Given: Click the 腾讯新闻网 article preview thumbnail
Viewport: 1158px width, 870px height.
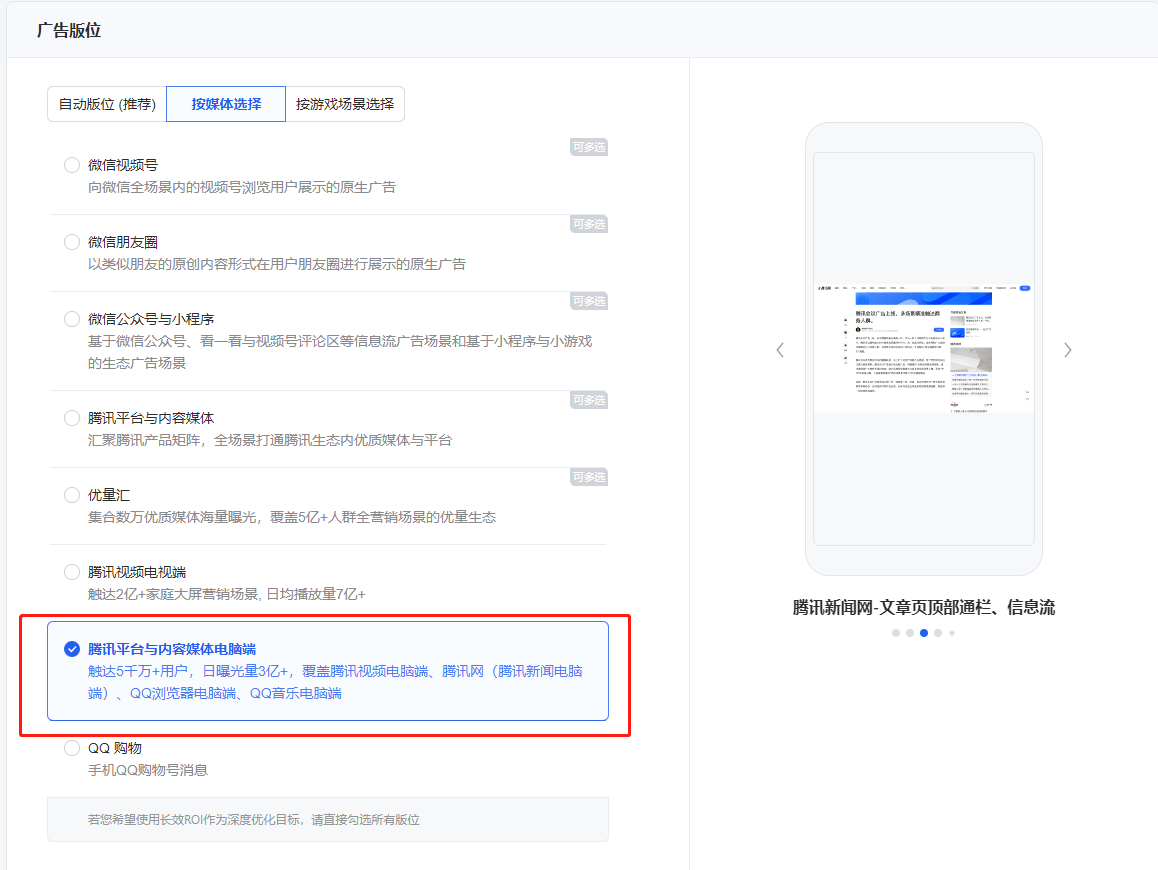Looking at the screenshot, I should pos(923,349).
